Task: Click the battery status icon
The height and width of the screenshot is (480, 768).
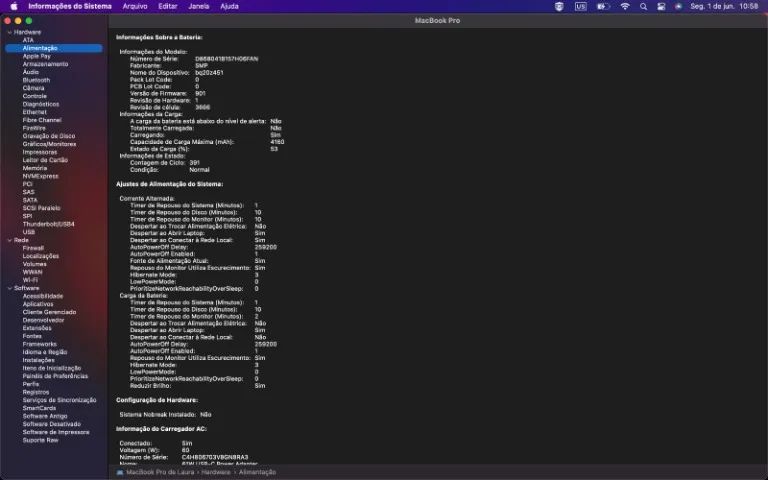Action: point(603,6)
